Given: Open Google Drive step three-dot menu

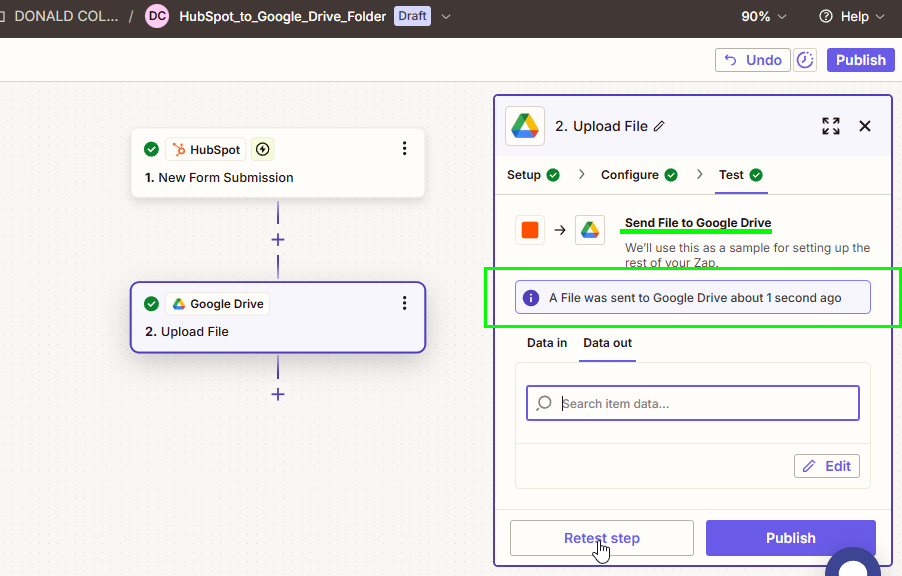Looking at the screenshot, I should (x=404, y=303).
